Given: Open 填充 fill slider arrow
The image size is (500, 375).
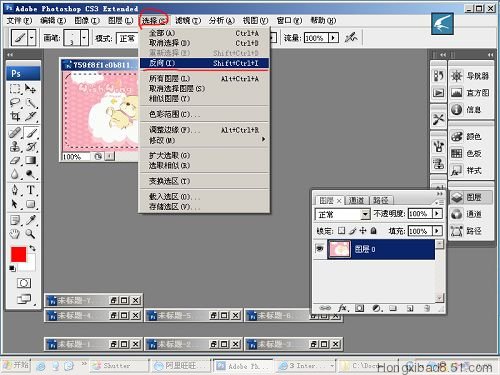Looking at the screenshot, I should (437, 231).
